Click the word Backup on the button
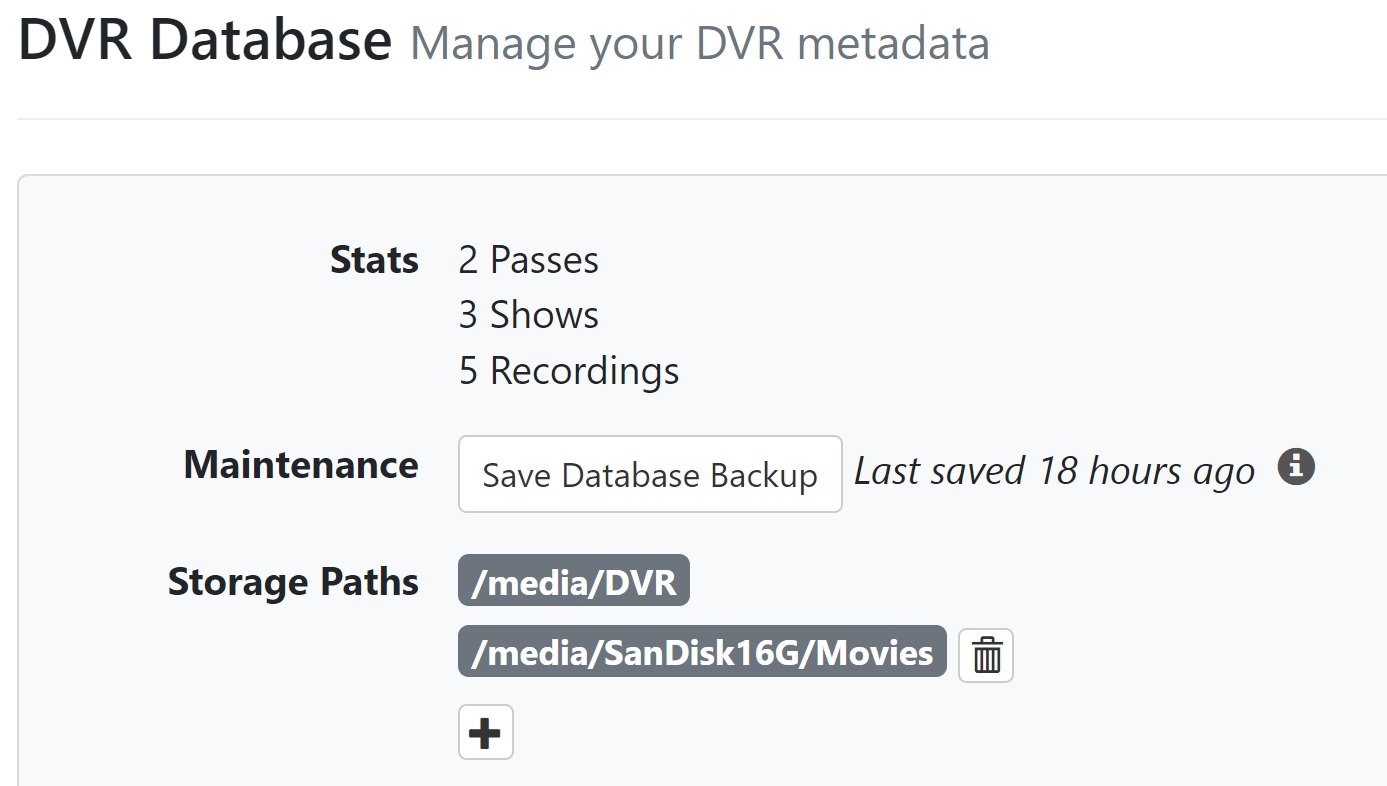 [x=763, y=475]
